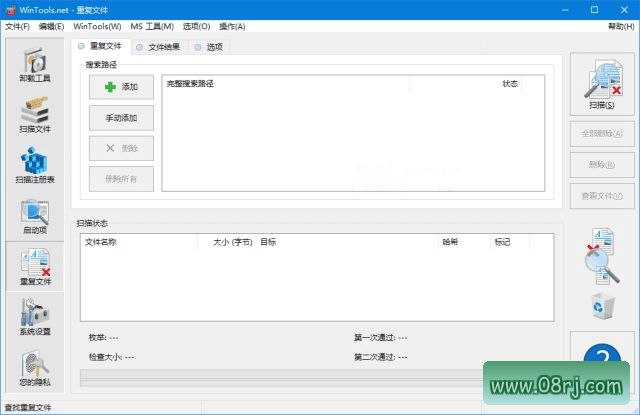The height and width of the screenshot is (415, 640).
Task: Click the 标记 column header
Action: pyautogui.click(x=510, y=242)
